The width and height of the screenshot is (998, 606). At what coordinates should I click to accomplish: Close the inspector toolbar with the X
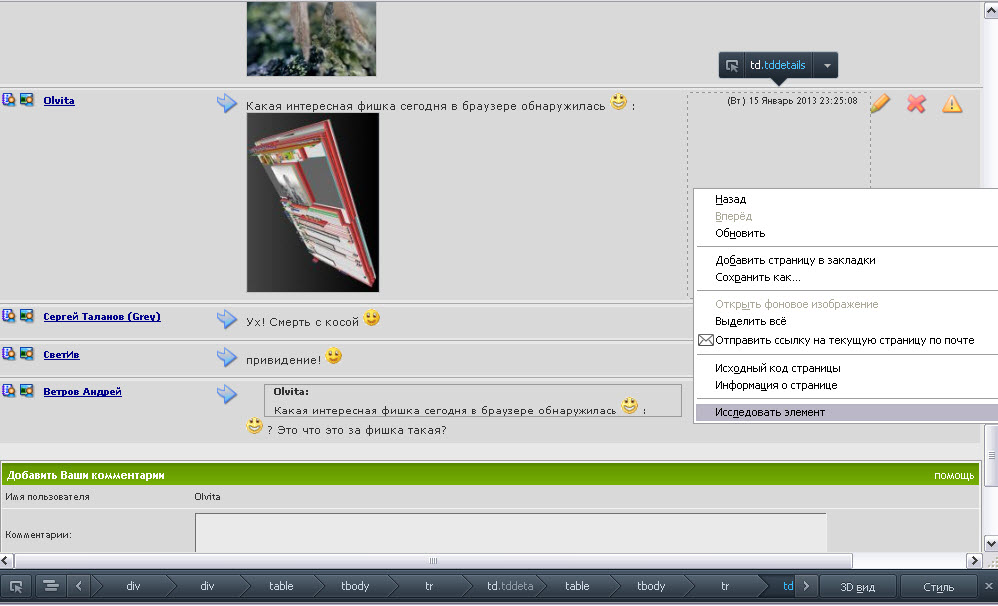989,586
